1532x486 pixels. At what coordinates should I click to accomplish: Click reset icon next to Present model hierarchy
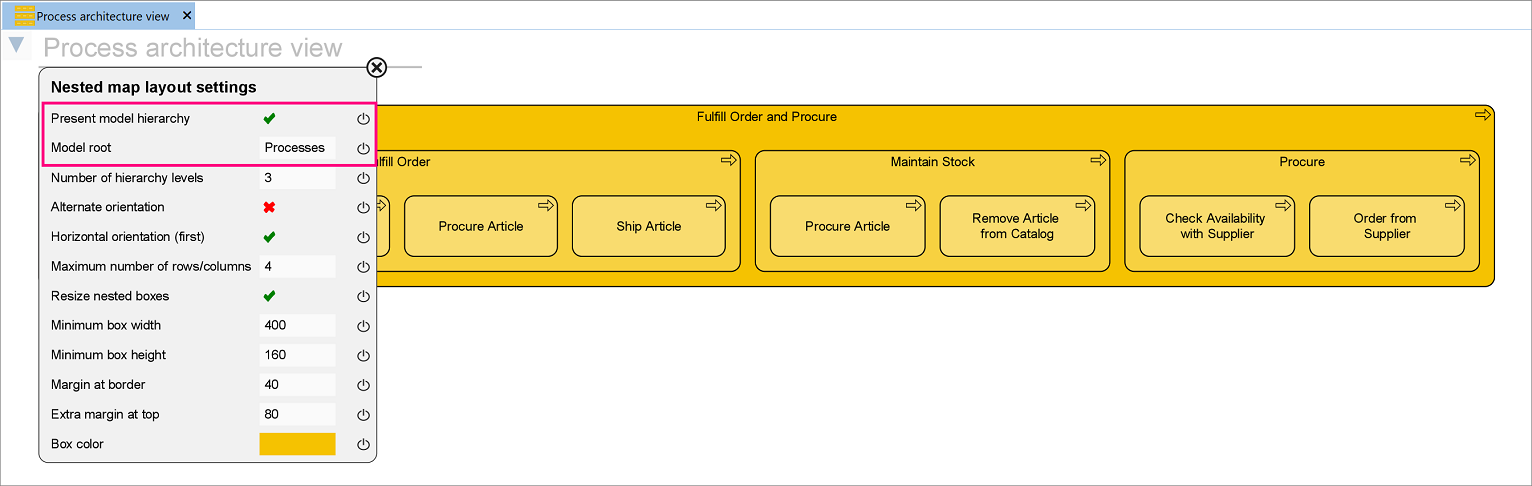(364, 119)
